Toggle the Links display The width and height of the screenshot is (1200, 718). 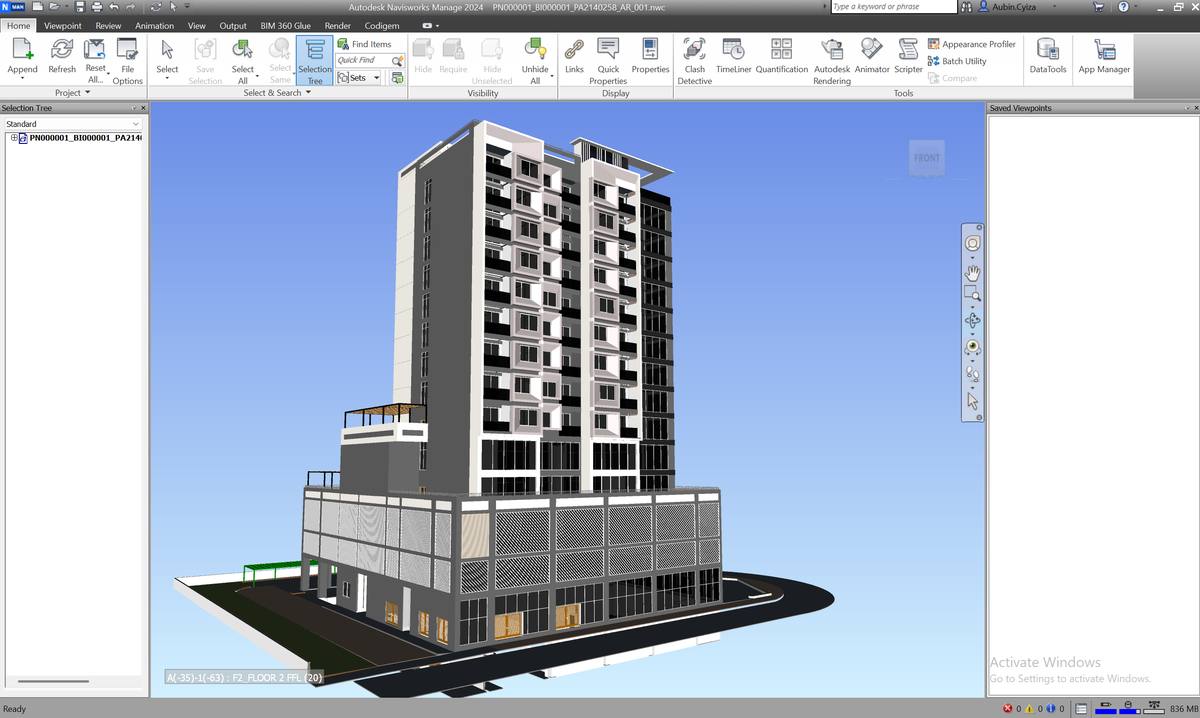point(574,55)
